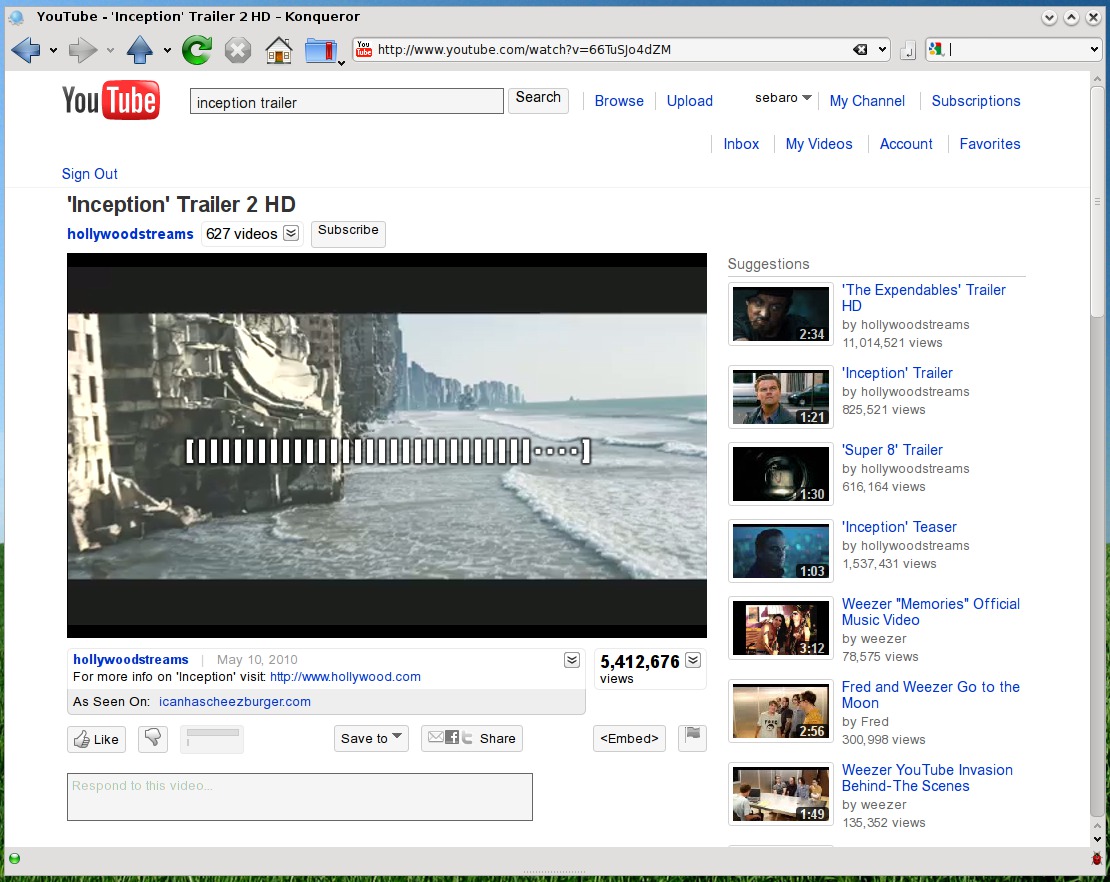Click the like/dislike rating bar
This screenshot has height=882, width=1110.
[212, 738]
